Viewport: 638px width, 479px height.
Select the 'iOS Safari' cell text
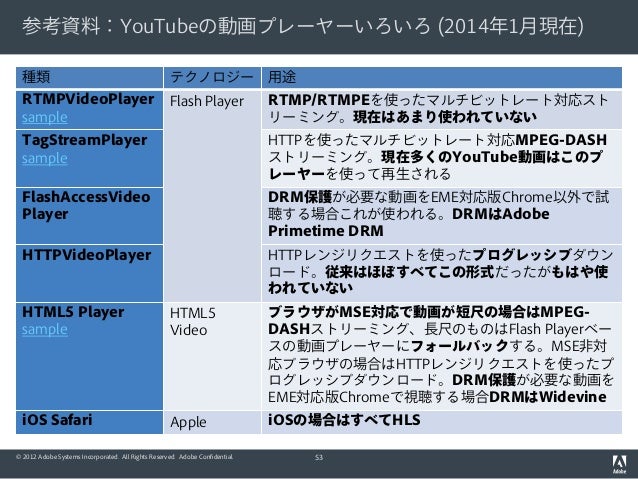point(57,420)
